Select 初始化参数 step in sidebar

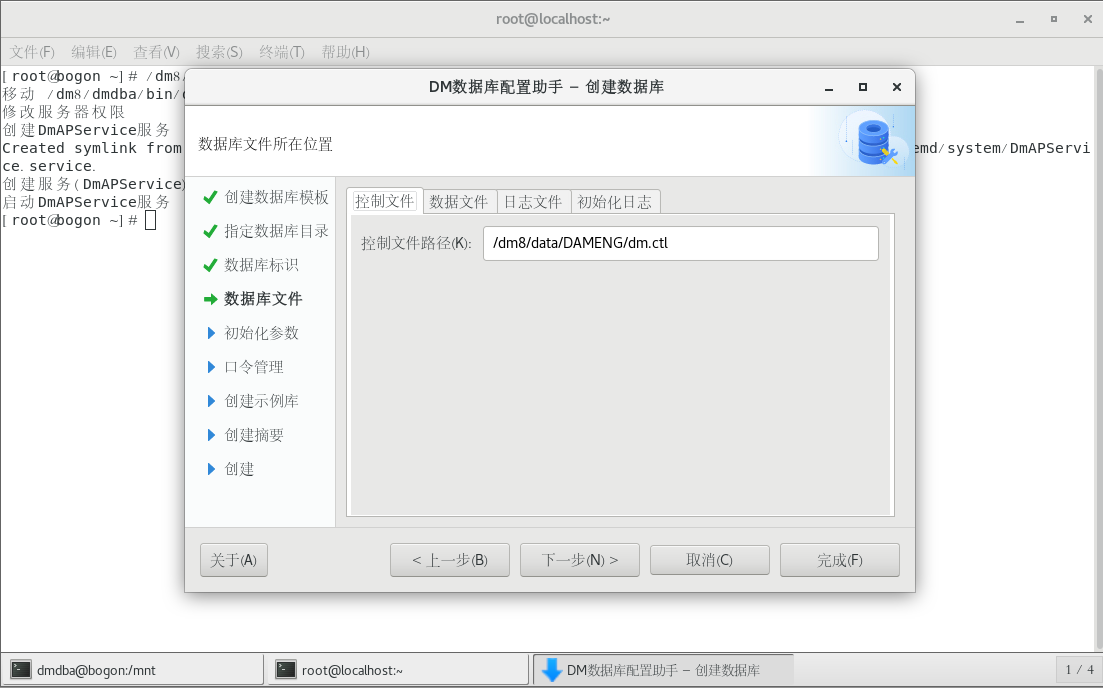(x=261, y=333)
